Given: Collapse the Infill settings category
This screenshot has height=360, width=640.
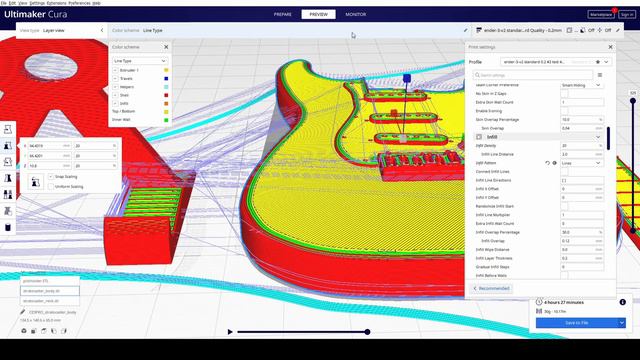Looking at the screenshot, I should coord(598,137).
